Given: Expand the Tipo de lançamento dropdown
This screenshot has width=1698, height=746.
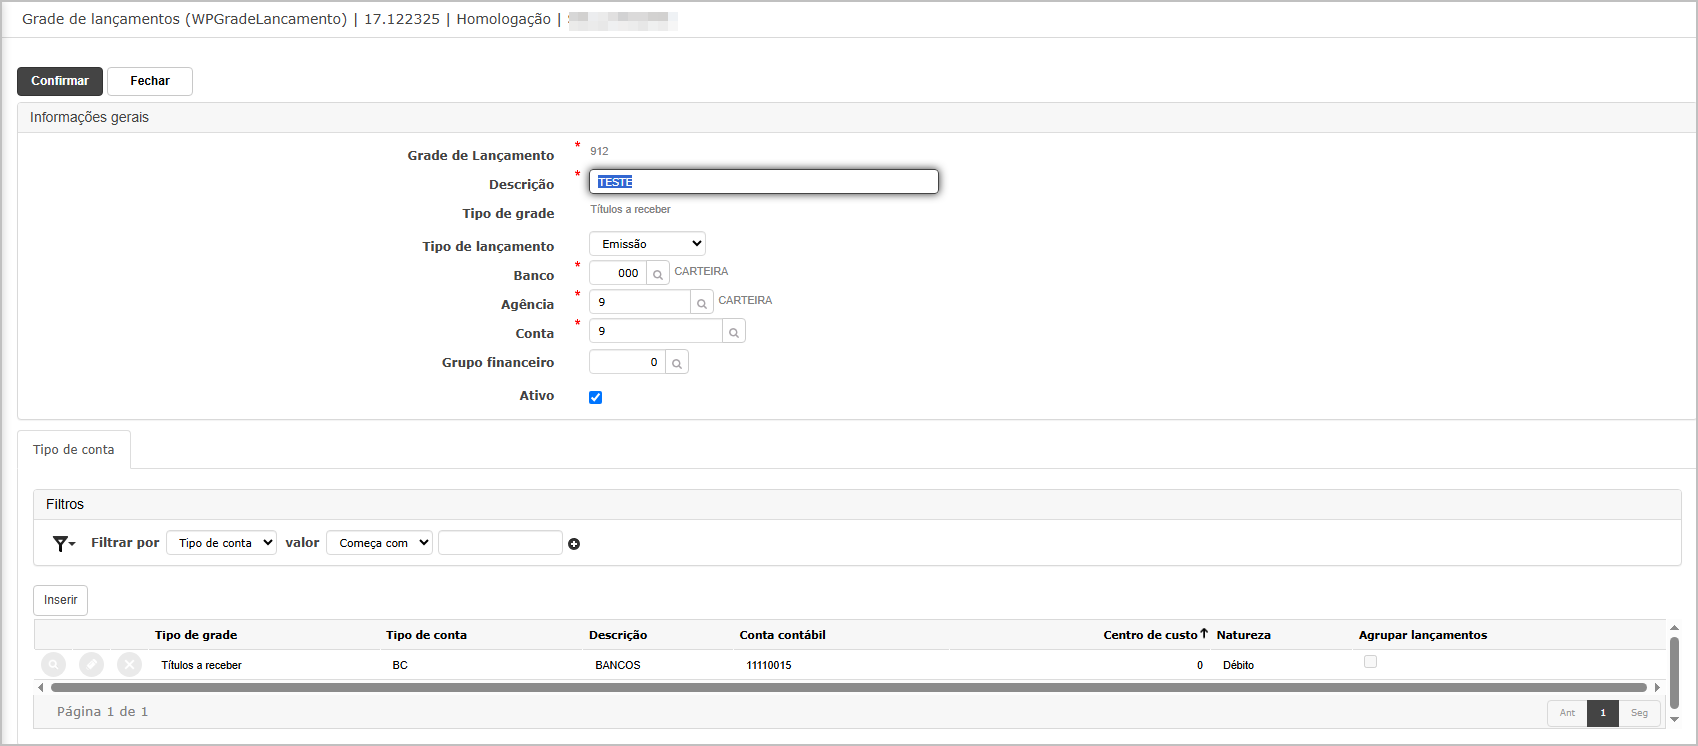Looking at the screenshot, I should (x=647, y=244).
